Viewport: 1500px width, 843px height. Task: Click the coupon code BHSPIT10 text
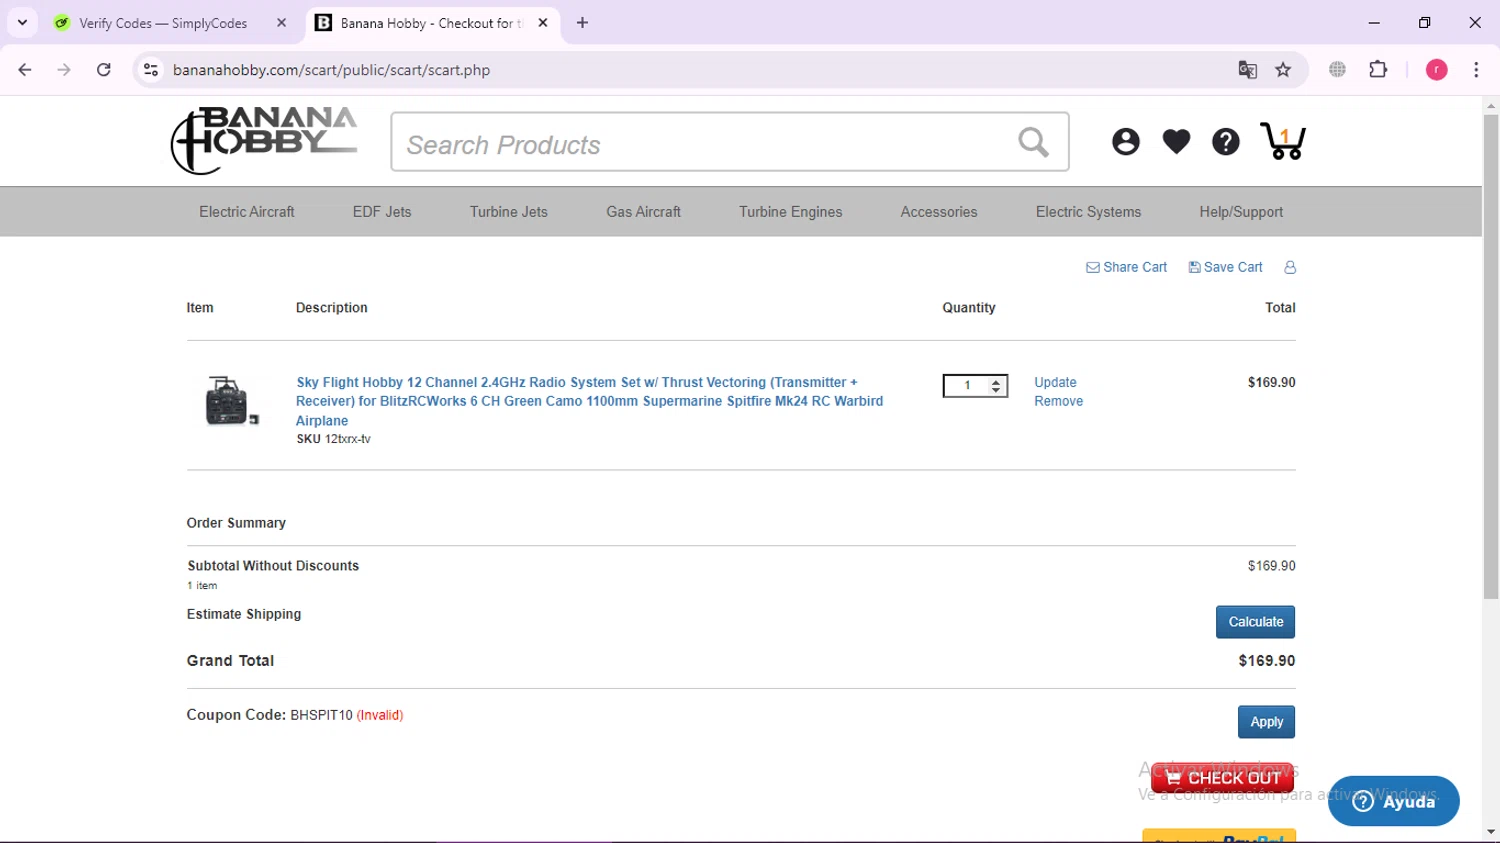pos(321,715)
